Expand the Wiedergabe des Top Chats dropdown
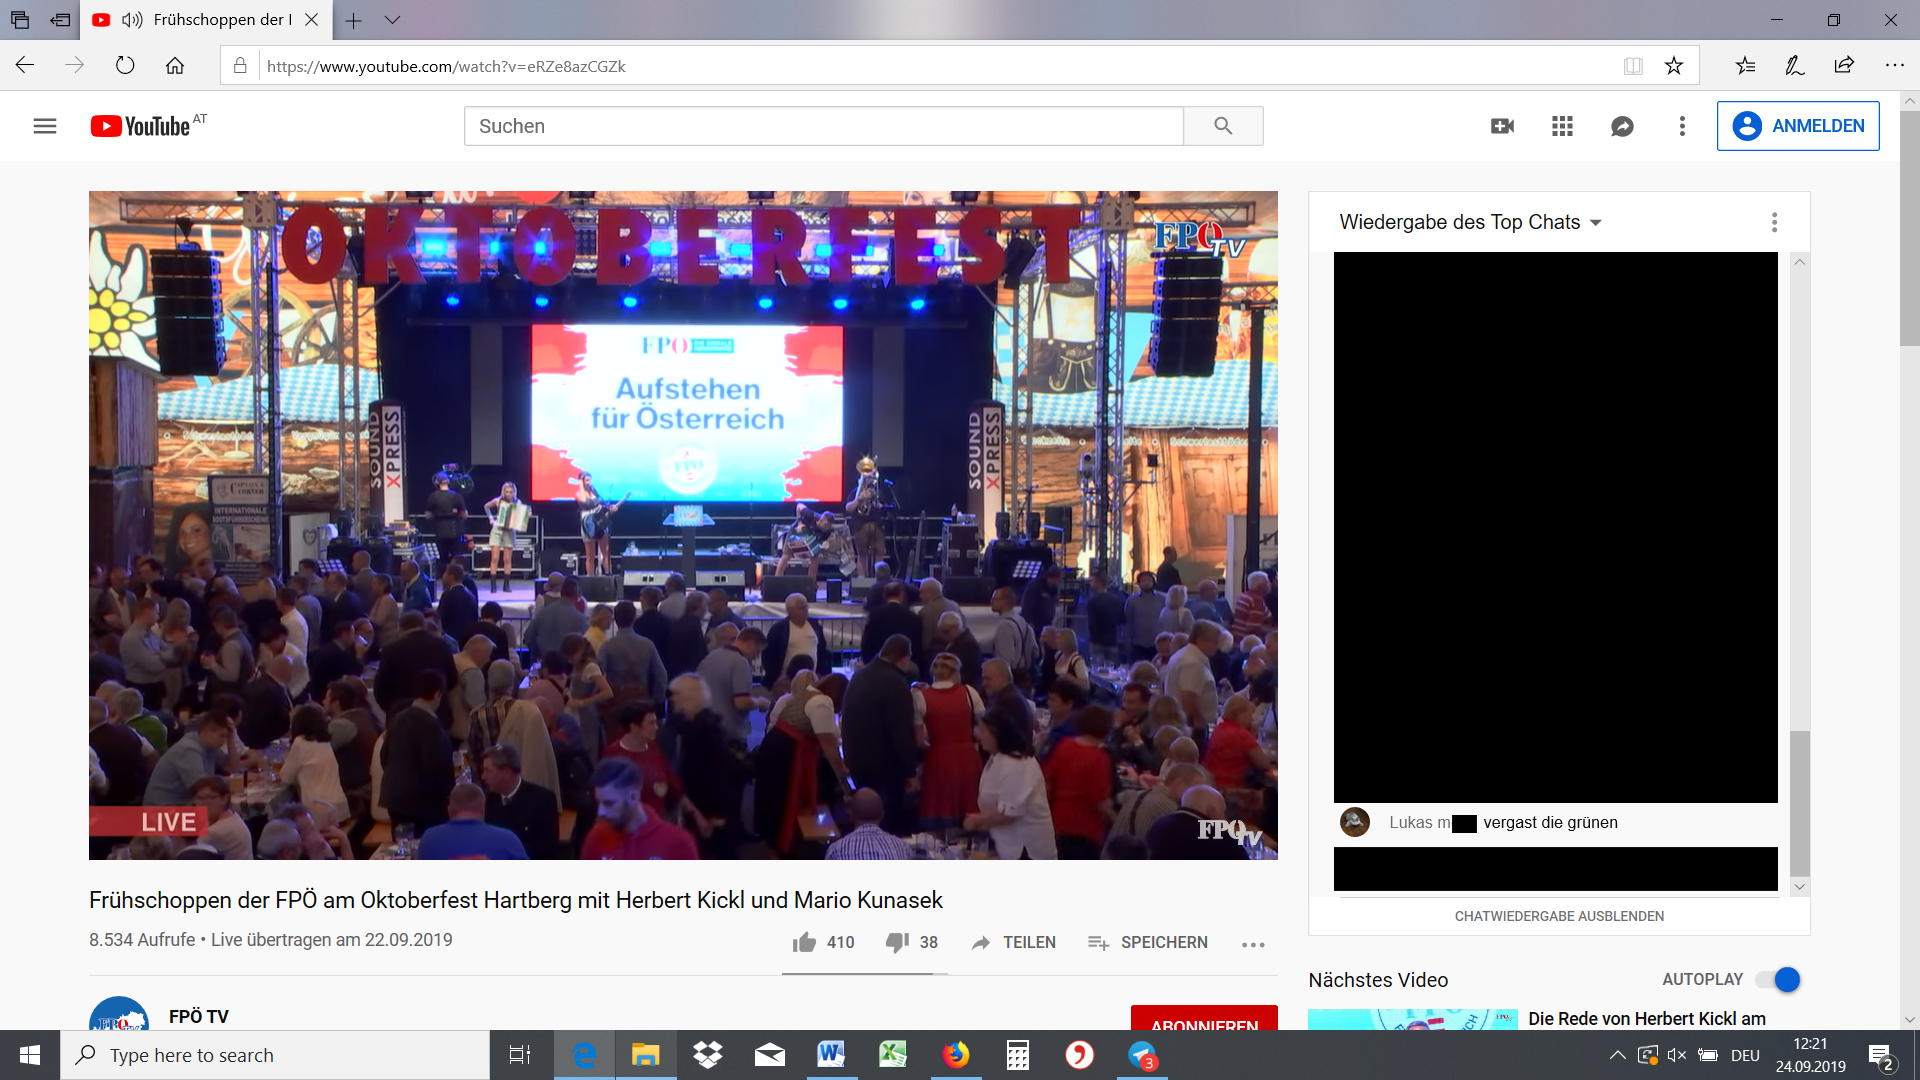 [x=1596, y=222]
